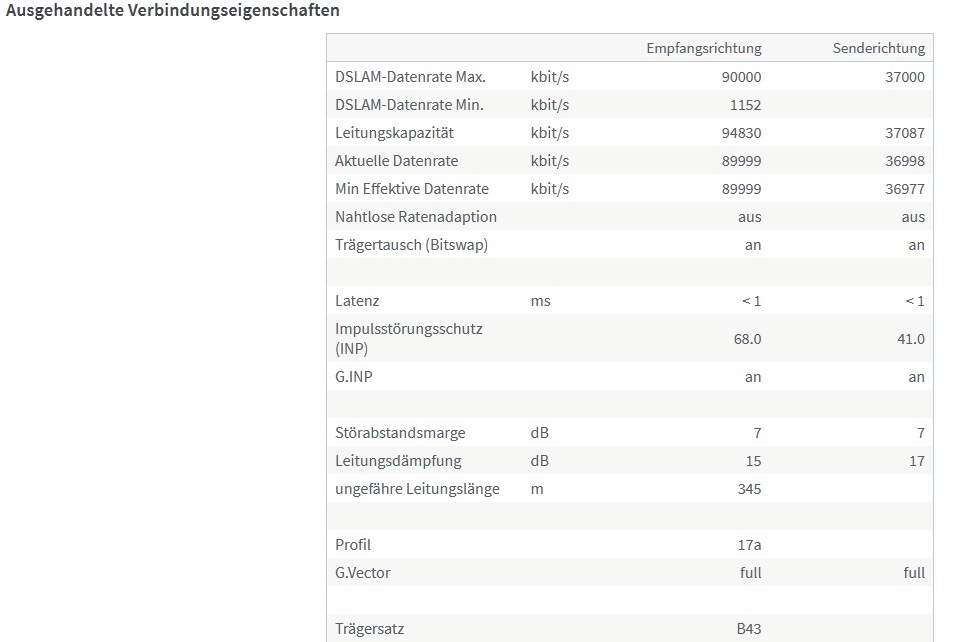
Task: Click the Profil value 17a
Action: point(749,545)
